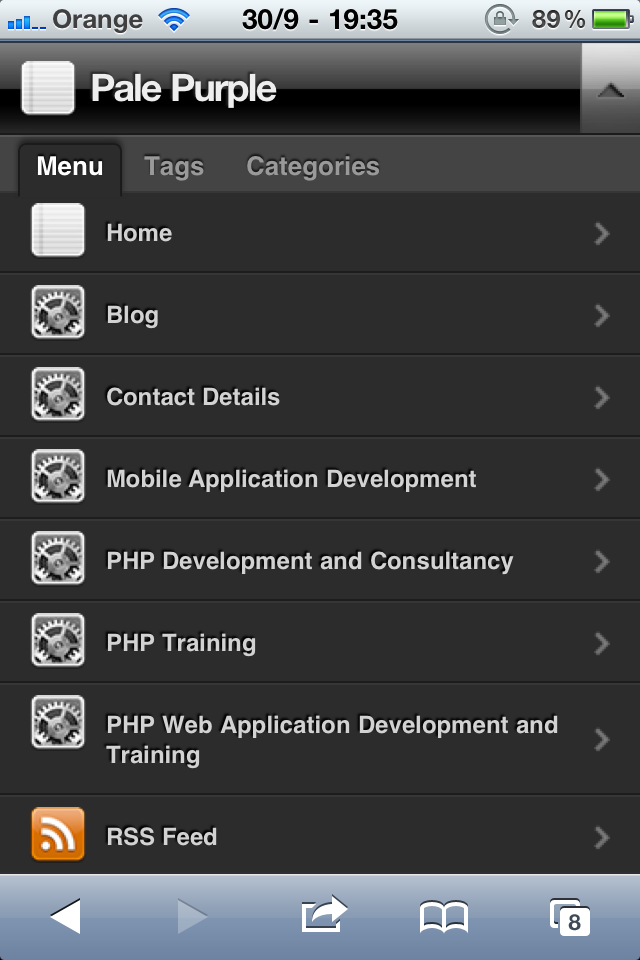Open the Safari bookmarks book icon
The image size is (640, 960).
pyautogui.click(x=444, y=917)
